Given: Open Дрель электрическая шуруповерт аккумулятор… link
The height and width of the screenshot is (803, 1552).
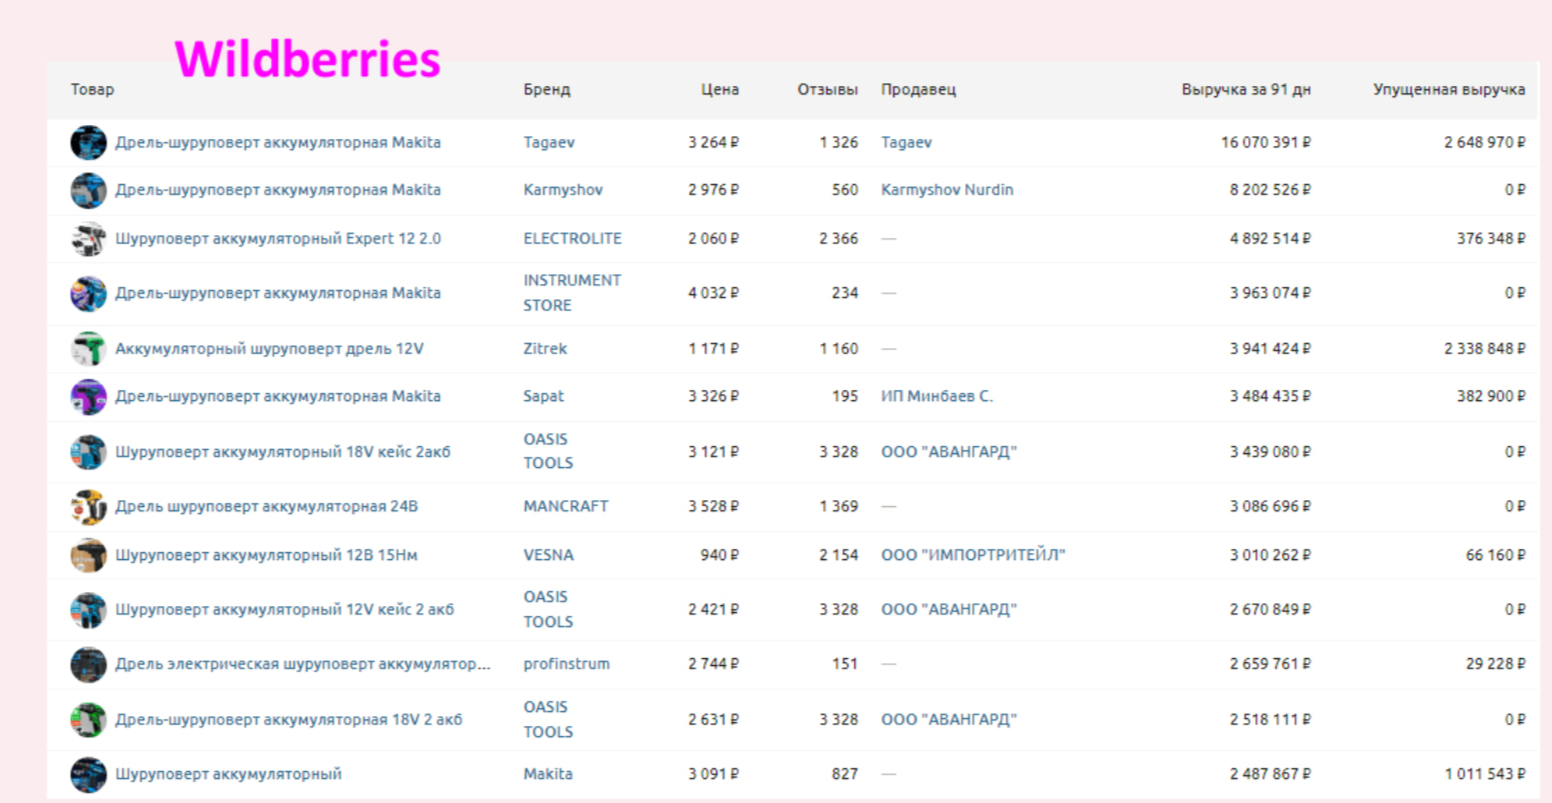Looking at the screenshot, I should 303,664.
